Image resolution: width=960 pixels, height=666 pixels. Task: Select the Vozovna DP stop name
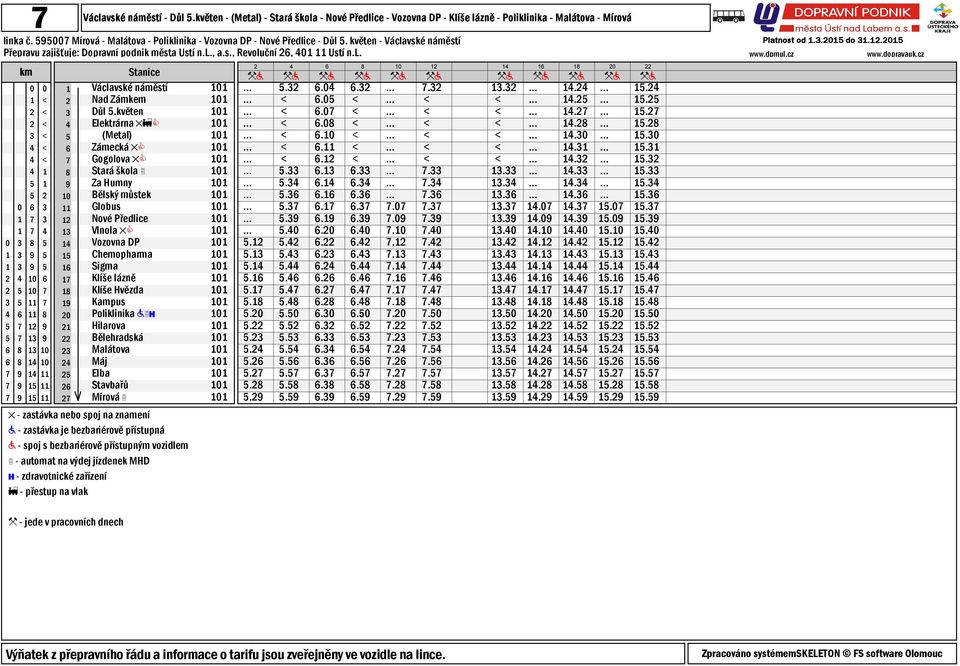click(x=116, y=242)
